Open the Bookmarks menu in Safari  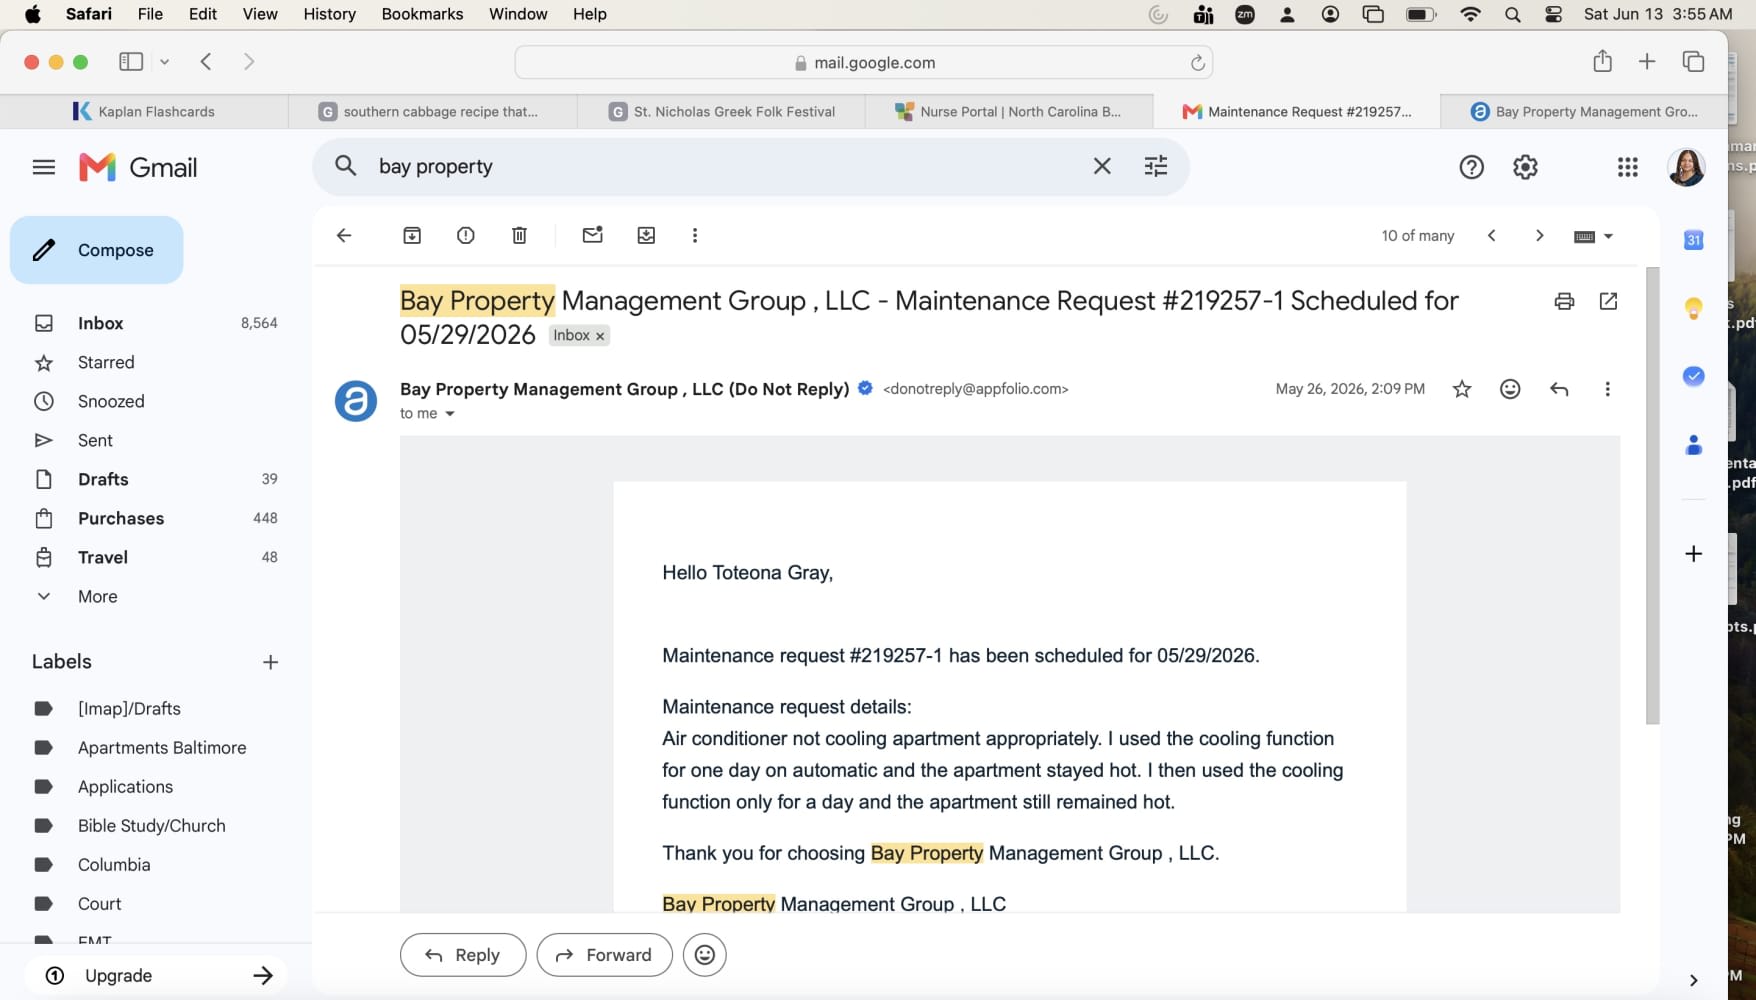coord(422,14)
